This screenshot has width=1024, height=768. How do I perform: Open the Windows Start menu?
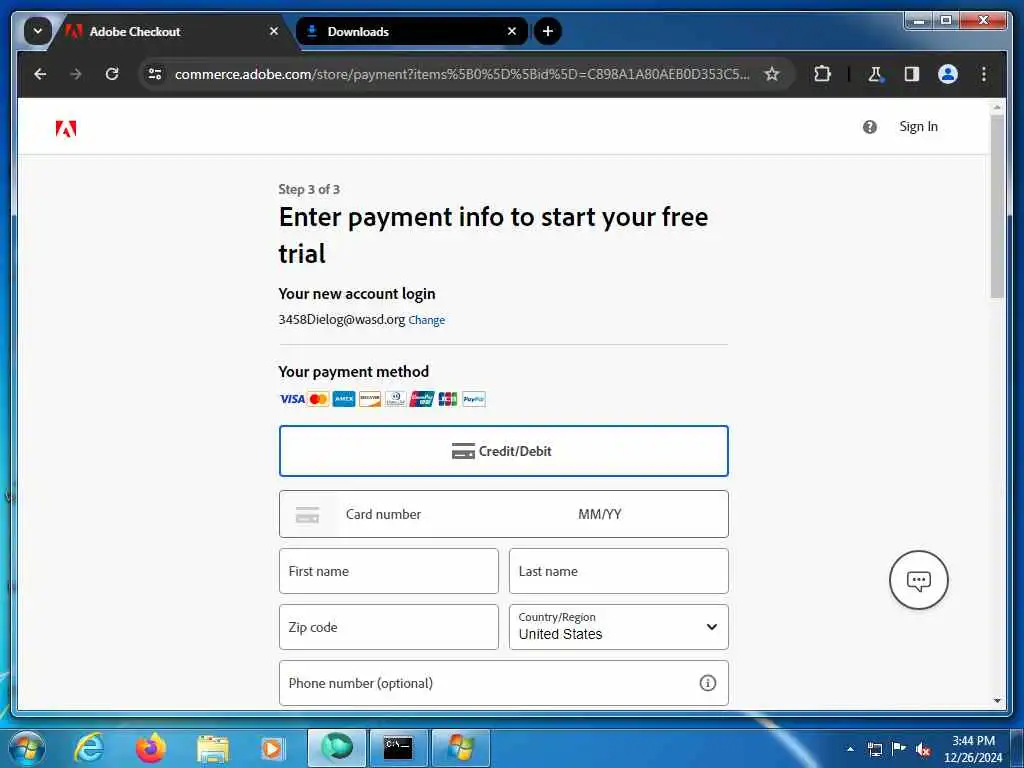pyautogui.click(x=27, y=748)
